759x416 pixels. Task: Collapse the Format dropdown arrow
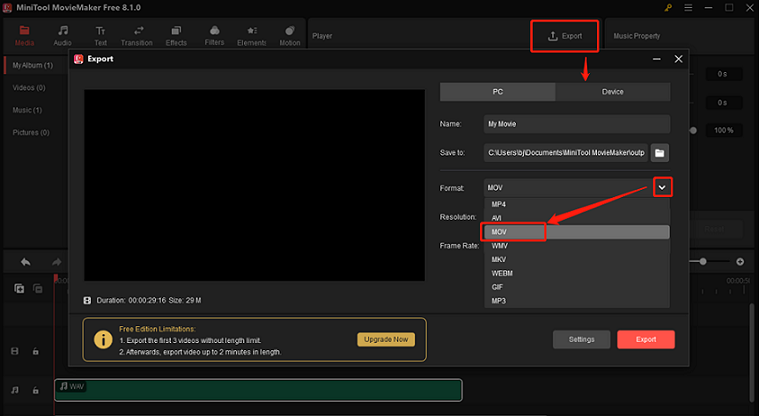662,187
